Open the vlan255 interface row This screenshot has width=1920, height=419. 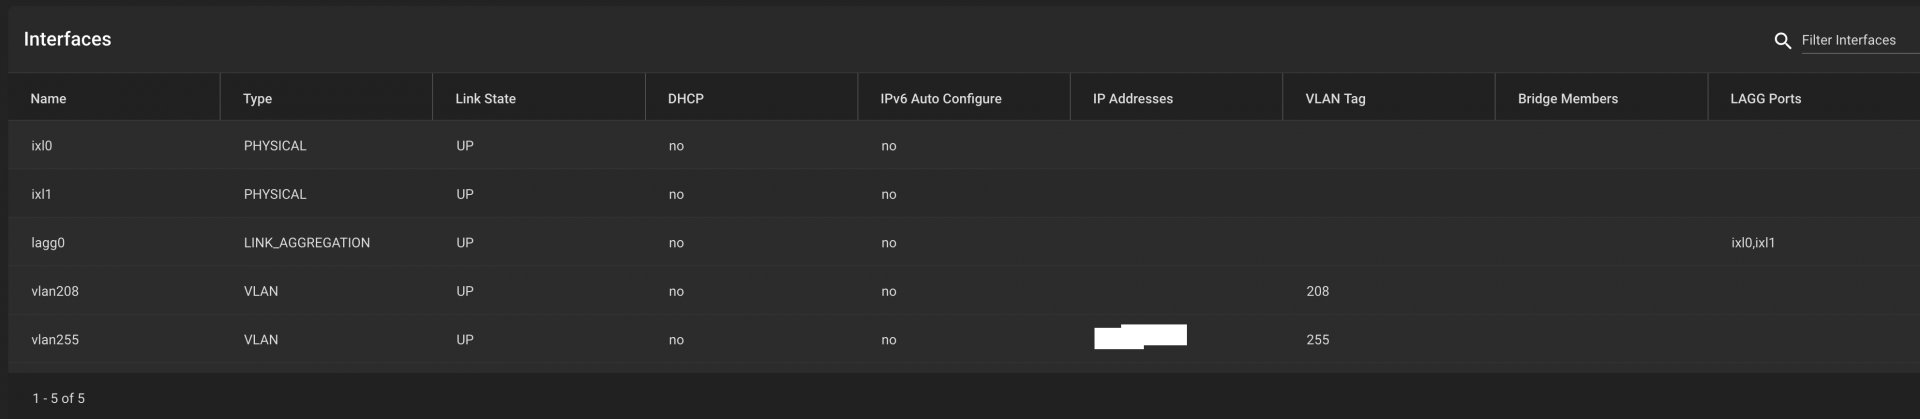55,340
